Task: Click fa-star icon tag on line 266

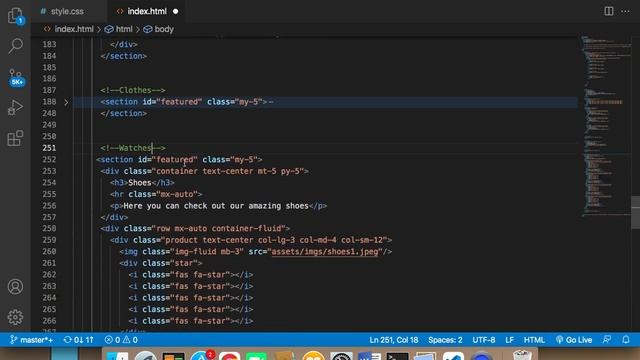Action: 191,321
